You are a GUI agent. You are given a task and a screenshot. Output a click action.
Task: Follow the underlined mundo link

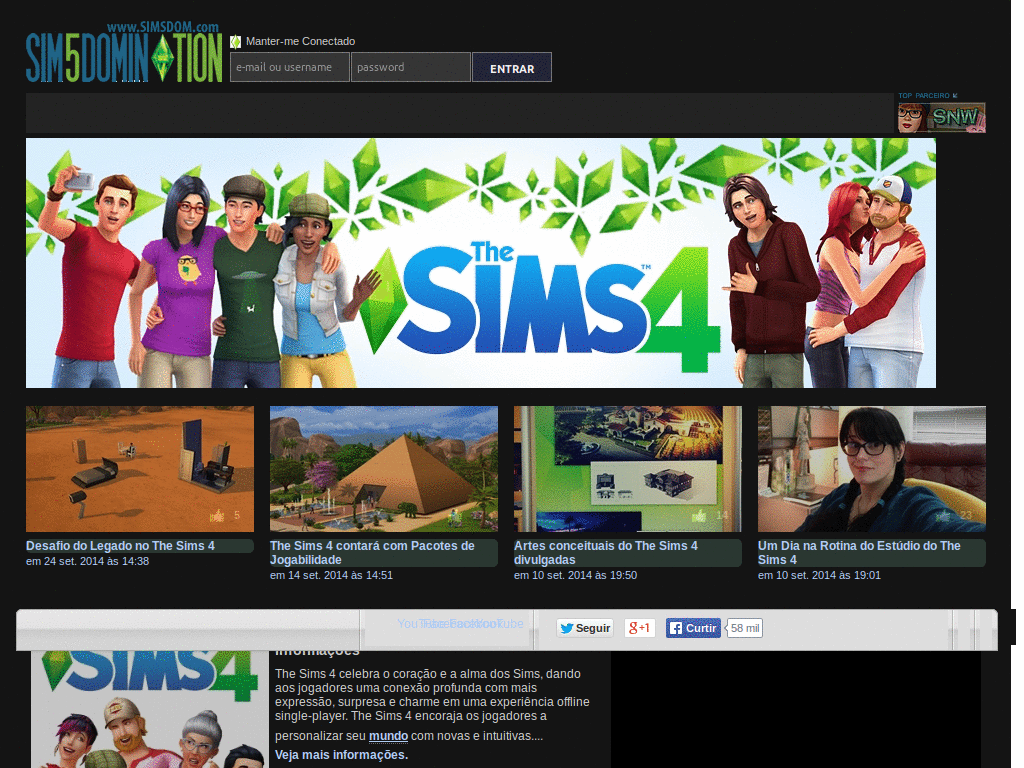(x=389, y=736)
